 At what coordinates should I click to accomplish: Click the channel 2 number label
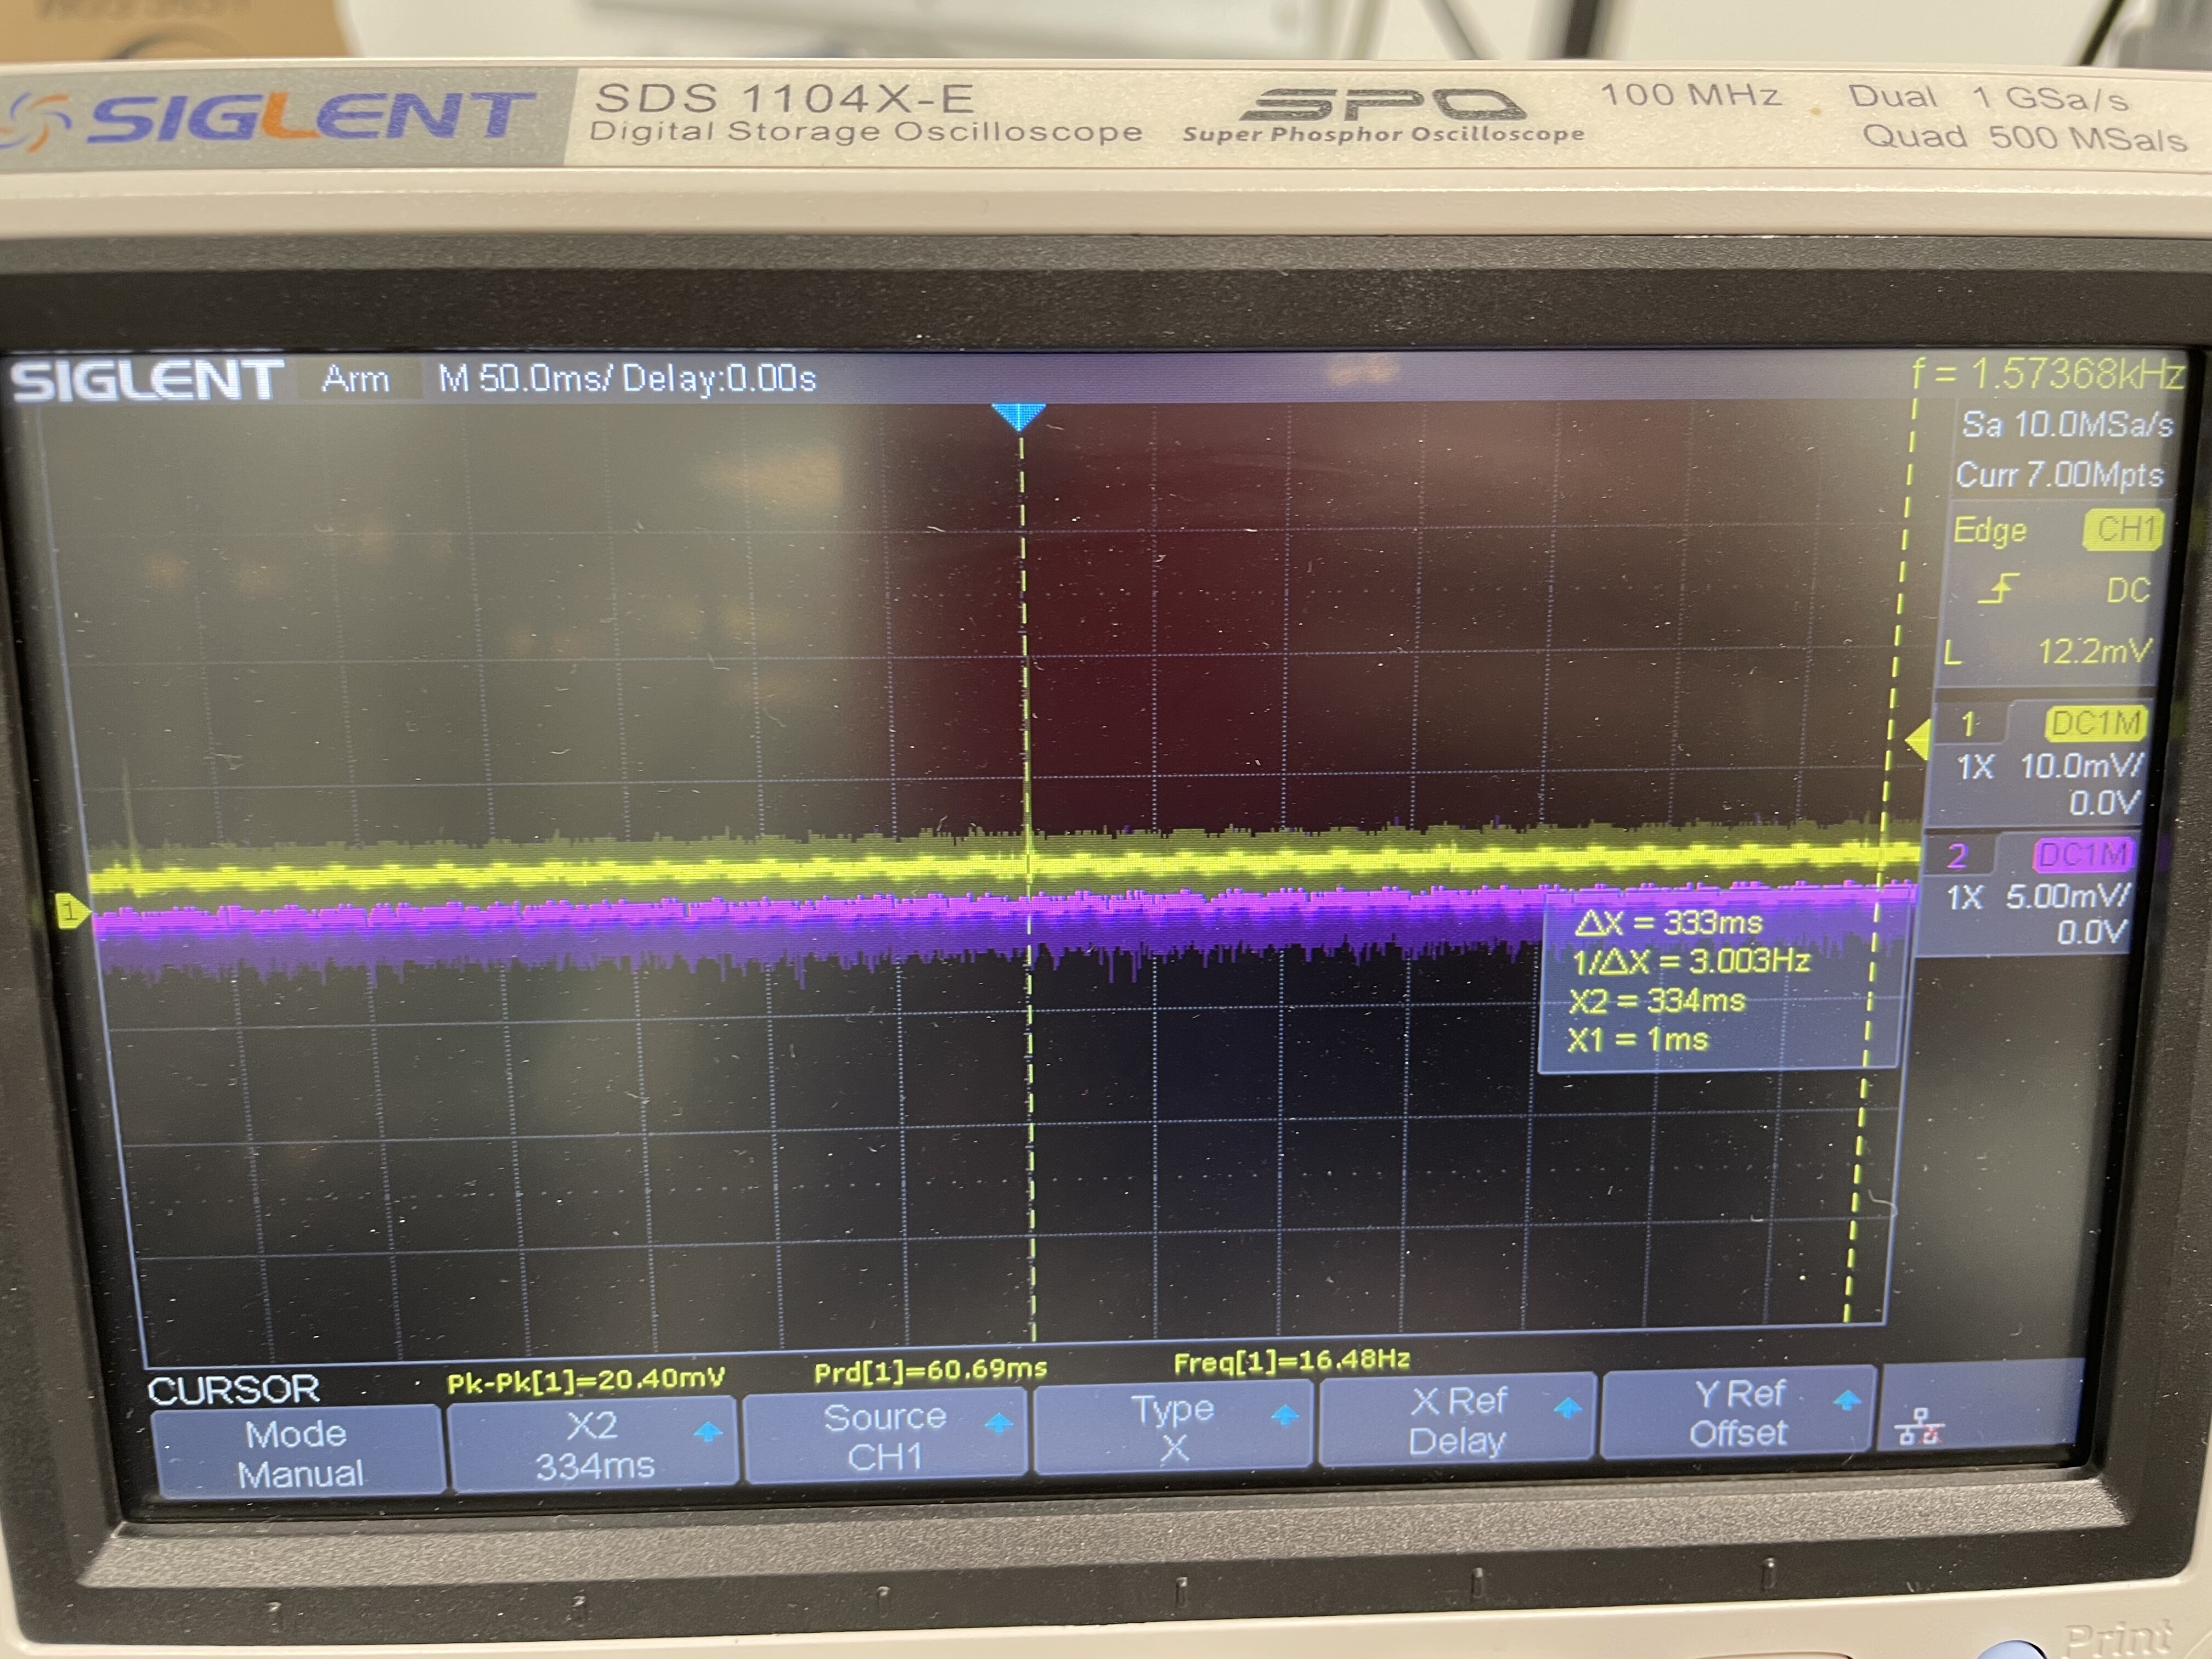pos(1957,855)
